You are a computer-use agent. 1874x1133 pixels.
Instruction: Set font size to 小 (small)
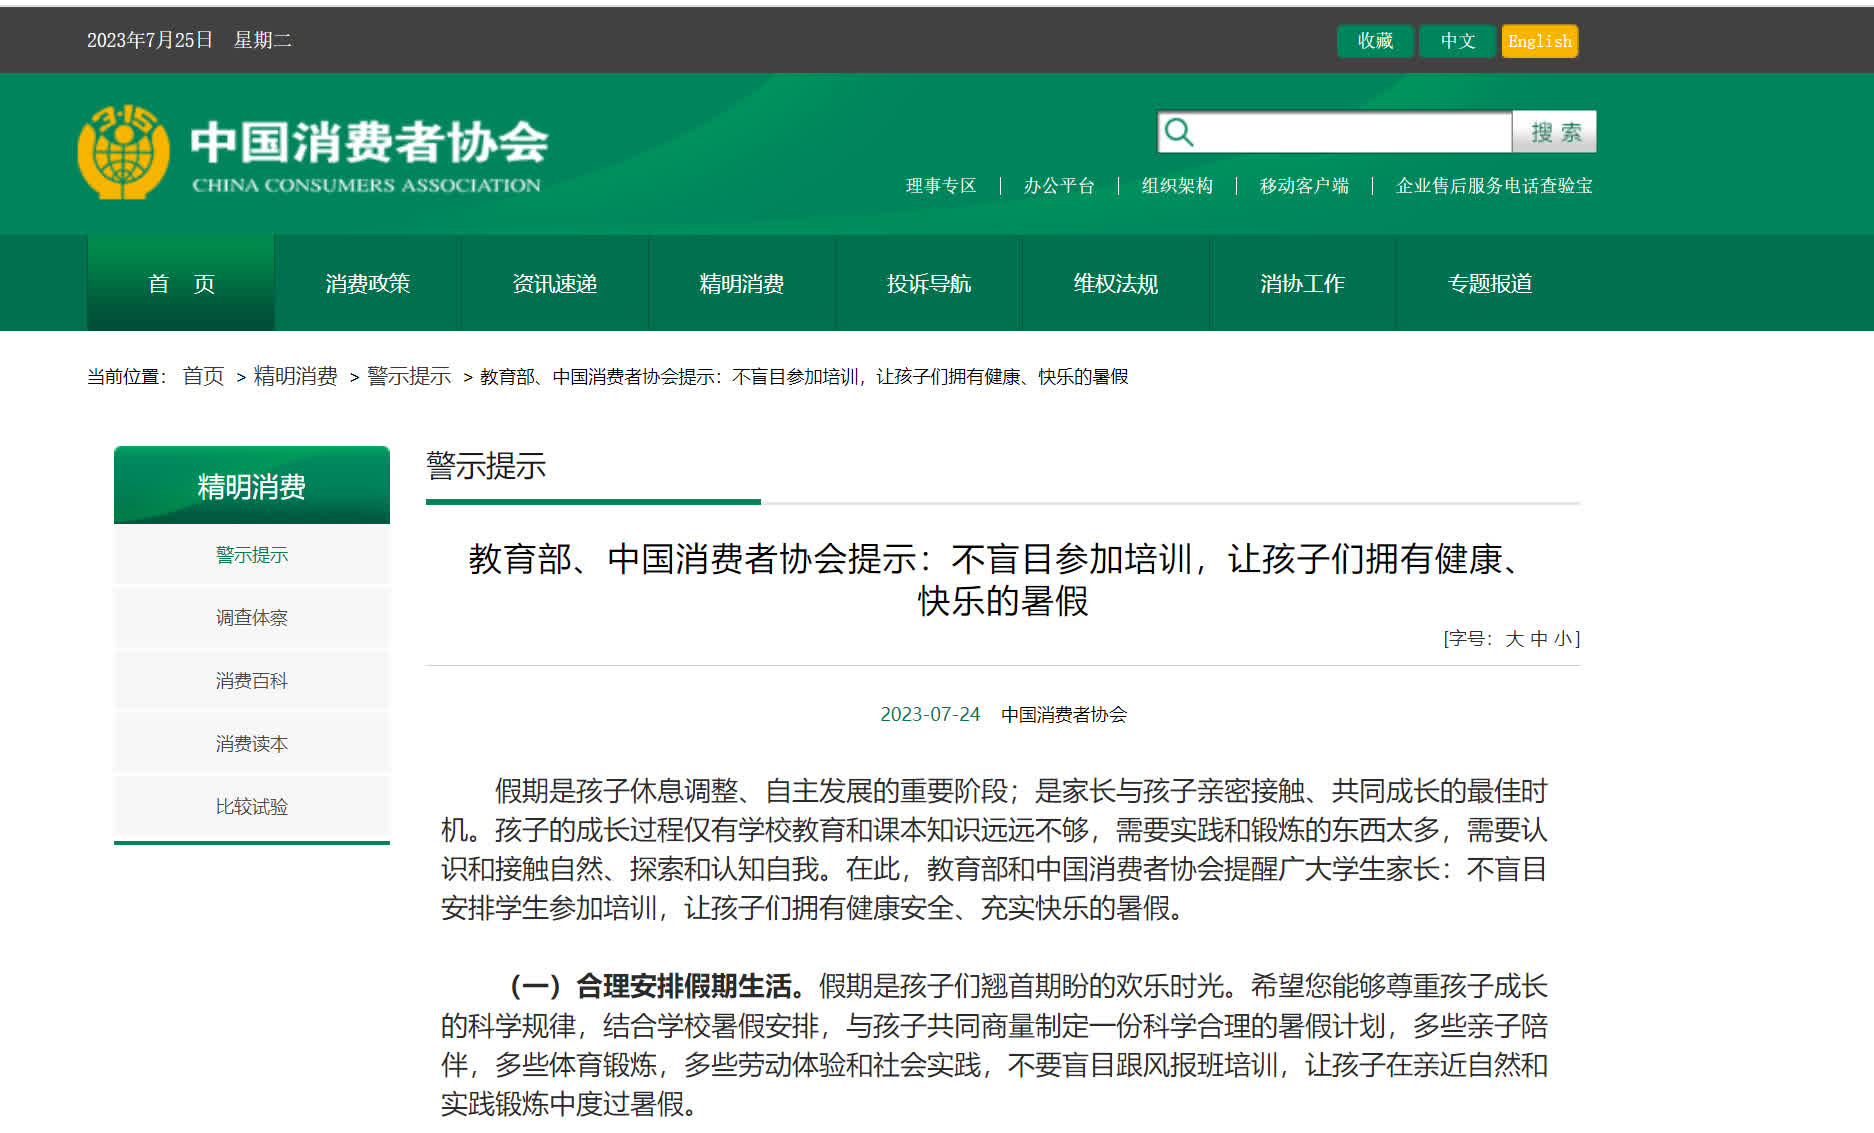coord(1562,638)
